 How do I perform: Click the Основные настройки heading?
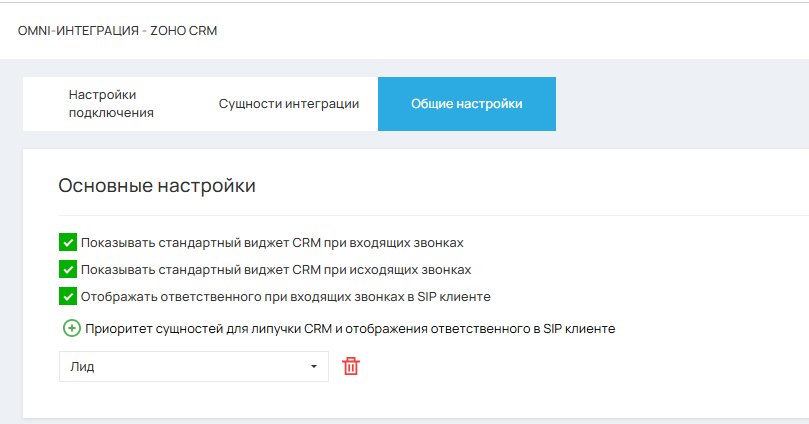coord(157,185)
